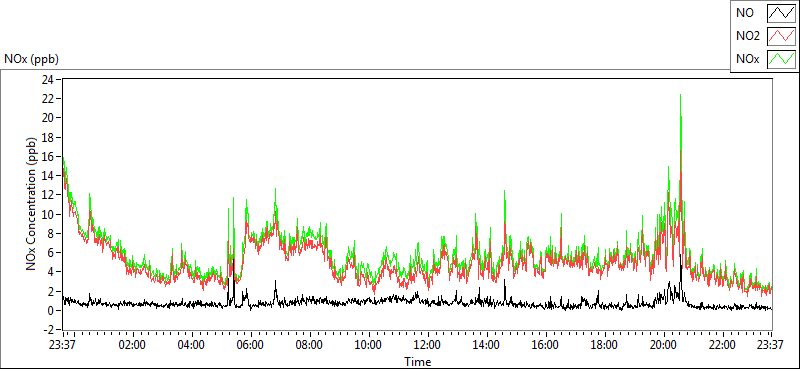This screenshot has height=369, width=800.
Task: Click the 22 ppb NOx spike peak
Action: pos(681,95)
